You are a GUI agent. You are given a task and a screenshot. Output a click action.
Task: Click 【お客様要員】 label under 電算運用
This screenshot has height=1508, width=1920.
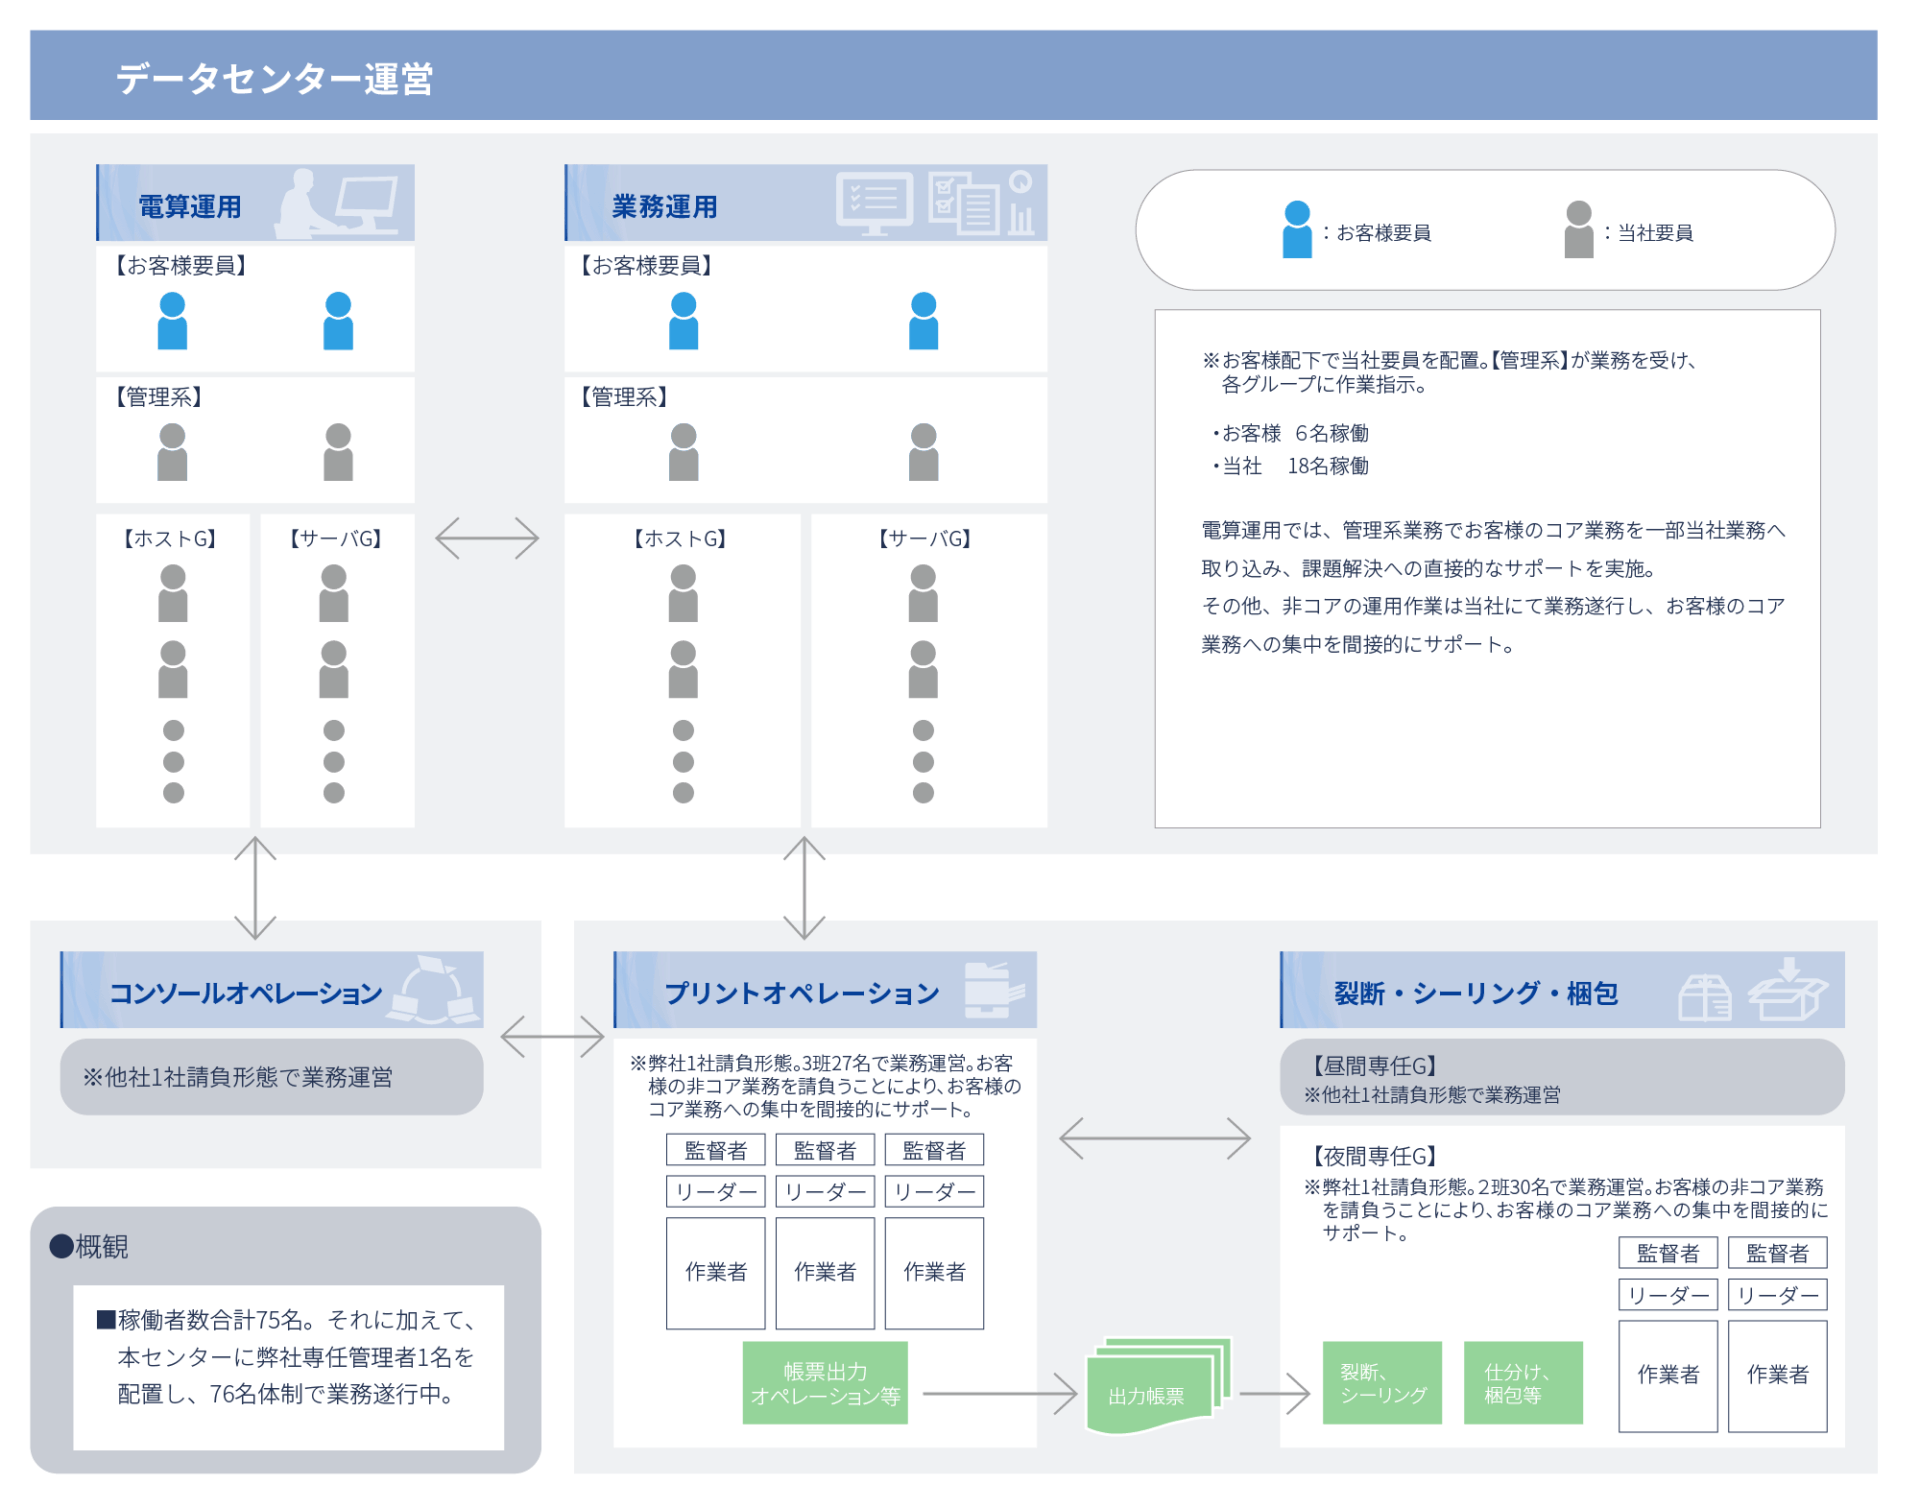click(x=180, y=265)
